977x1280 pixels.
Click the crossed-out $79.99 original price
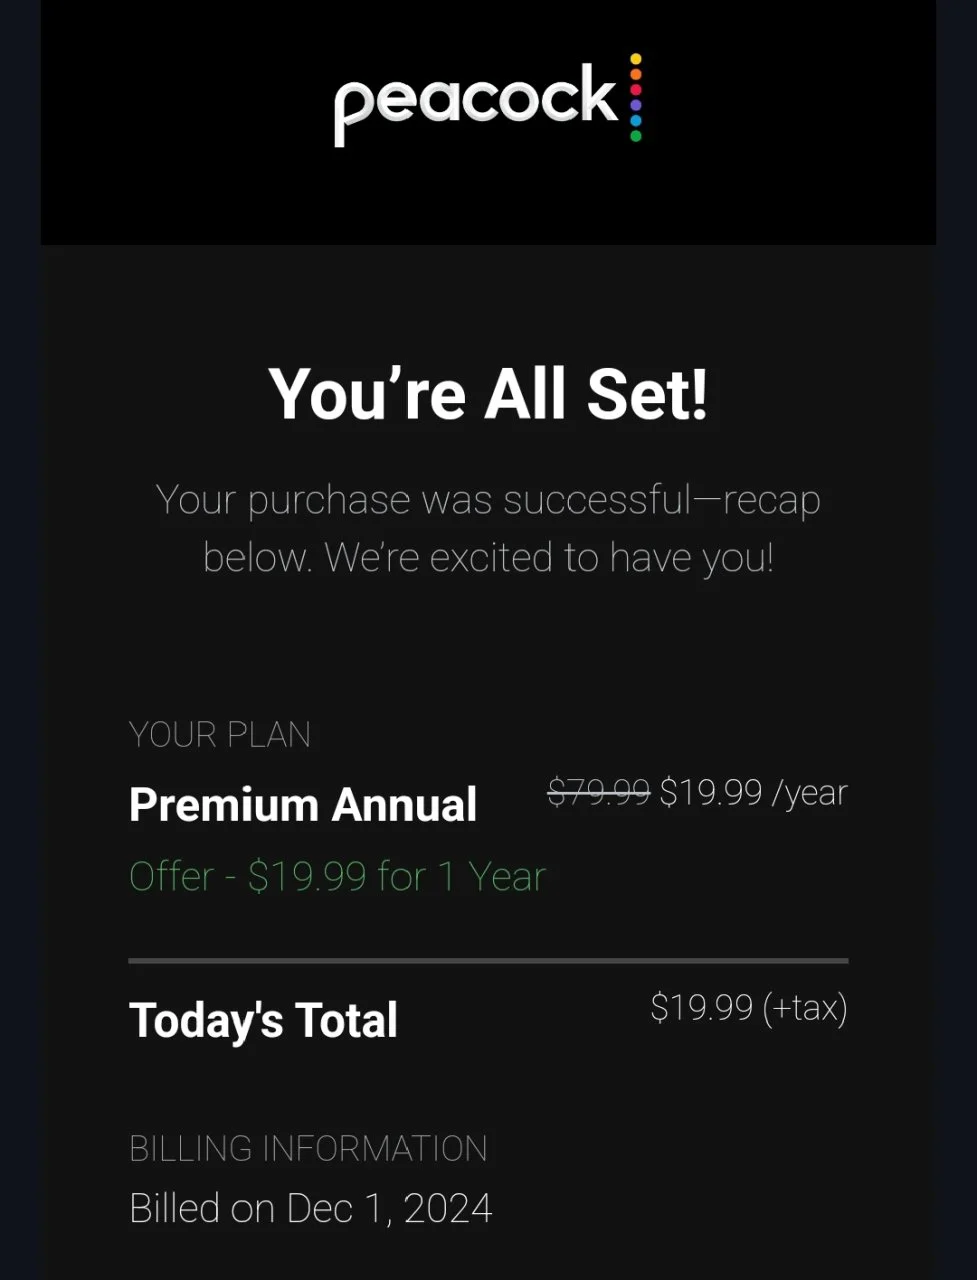coord(599,792)
